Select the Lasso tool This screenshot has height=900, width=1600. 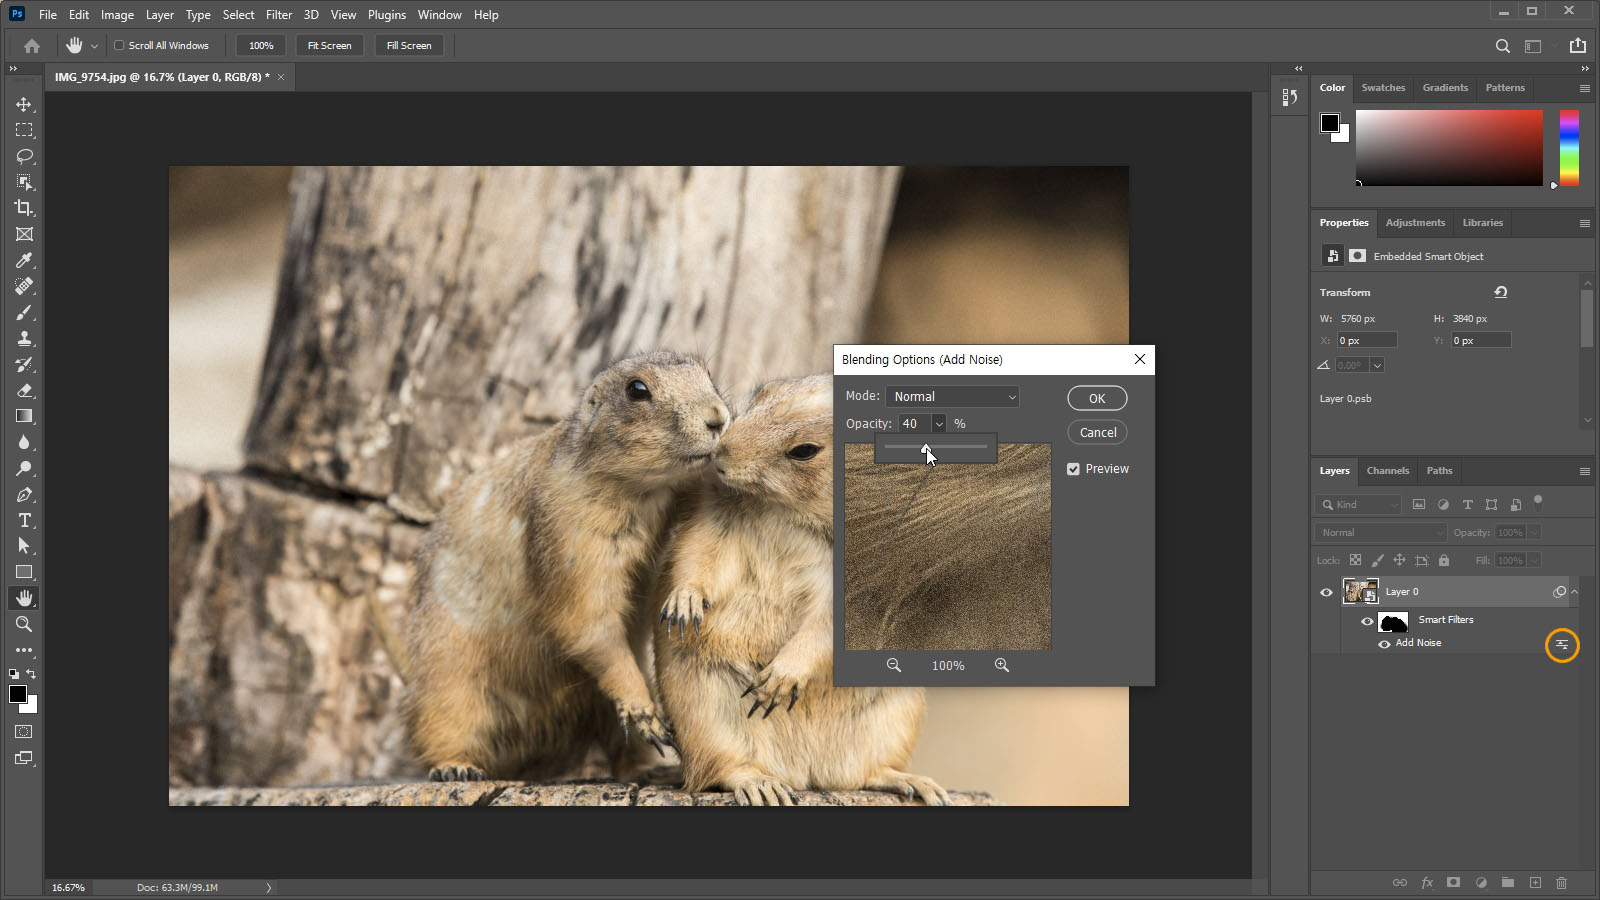(24, 156)
